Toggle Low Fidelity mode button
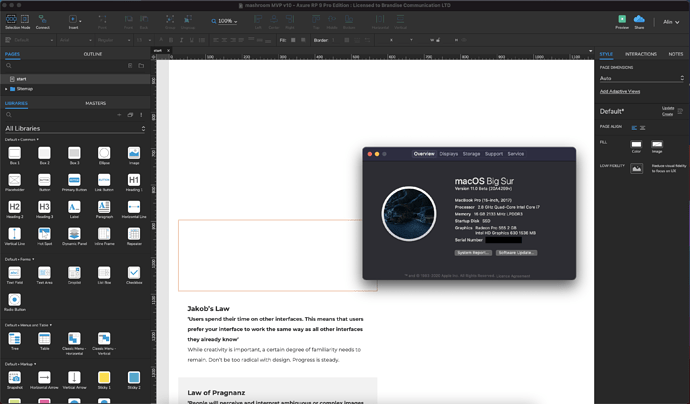The image size is (690, 404). 636,169
